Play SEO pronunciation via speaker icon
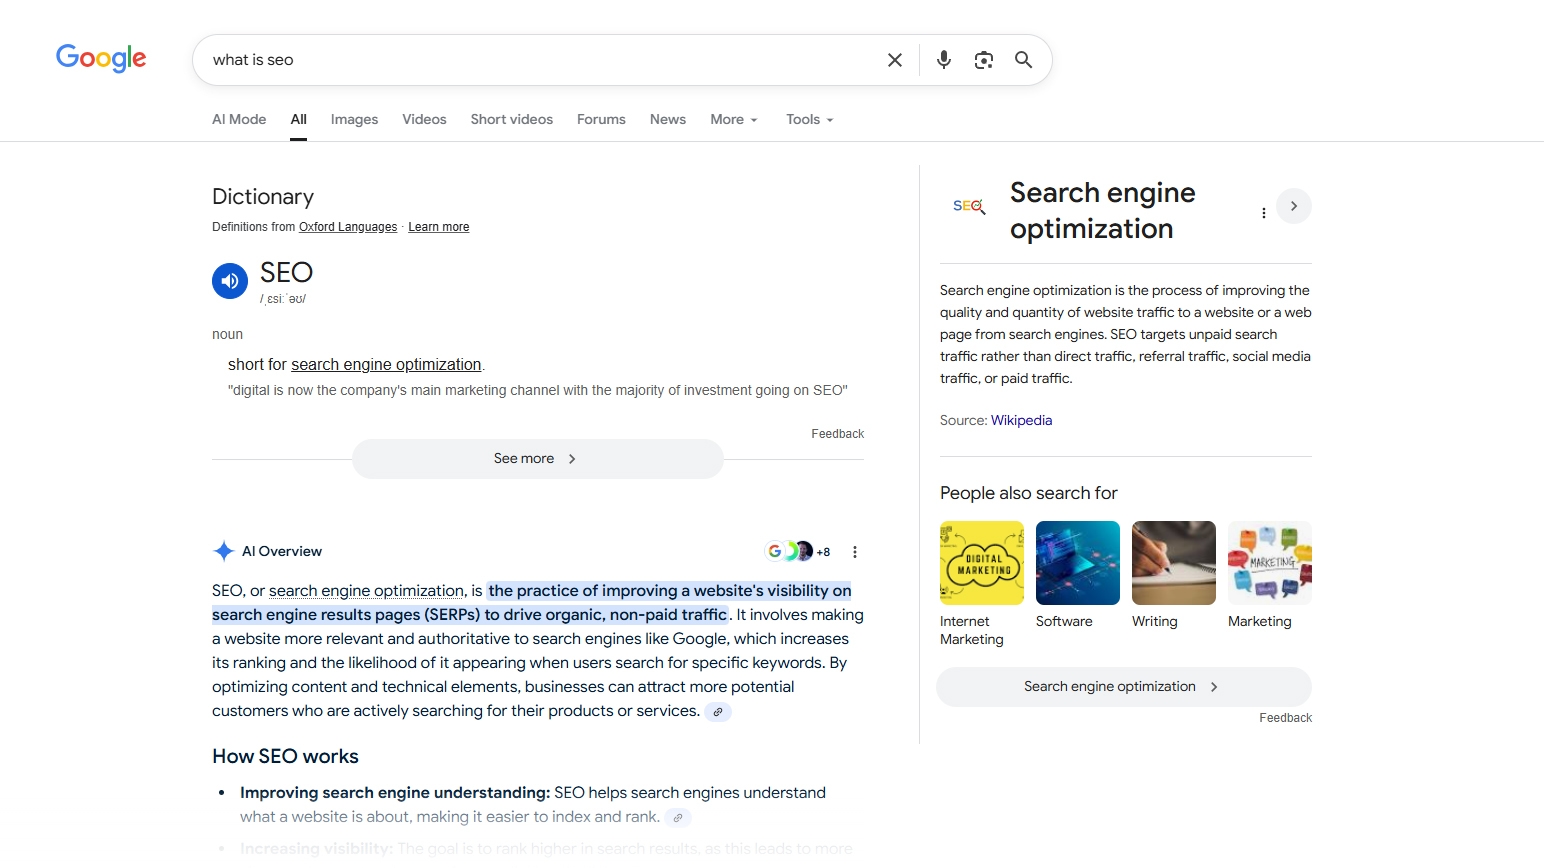1544x868 pixels. 229,281
